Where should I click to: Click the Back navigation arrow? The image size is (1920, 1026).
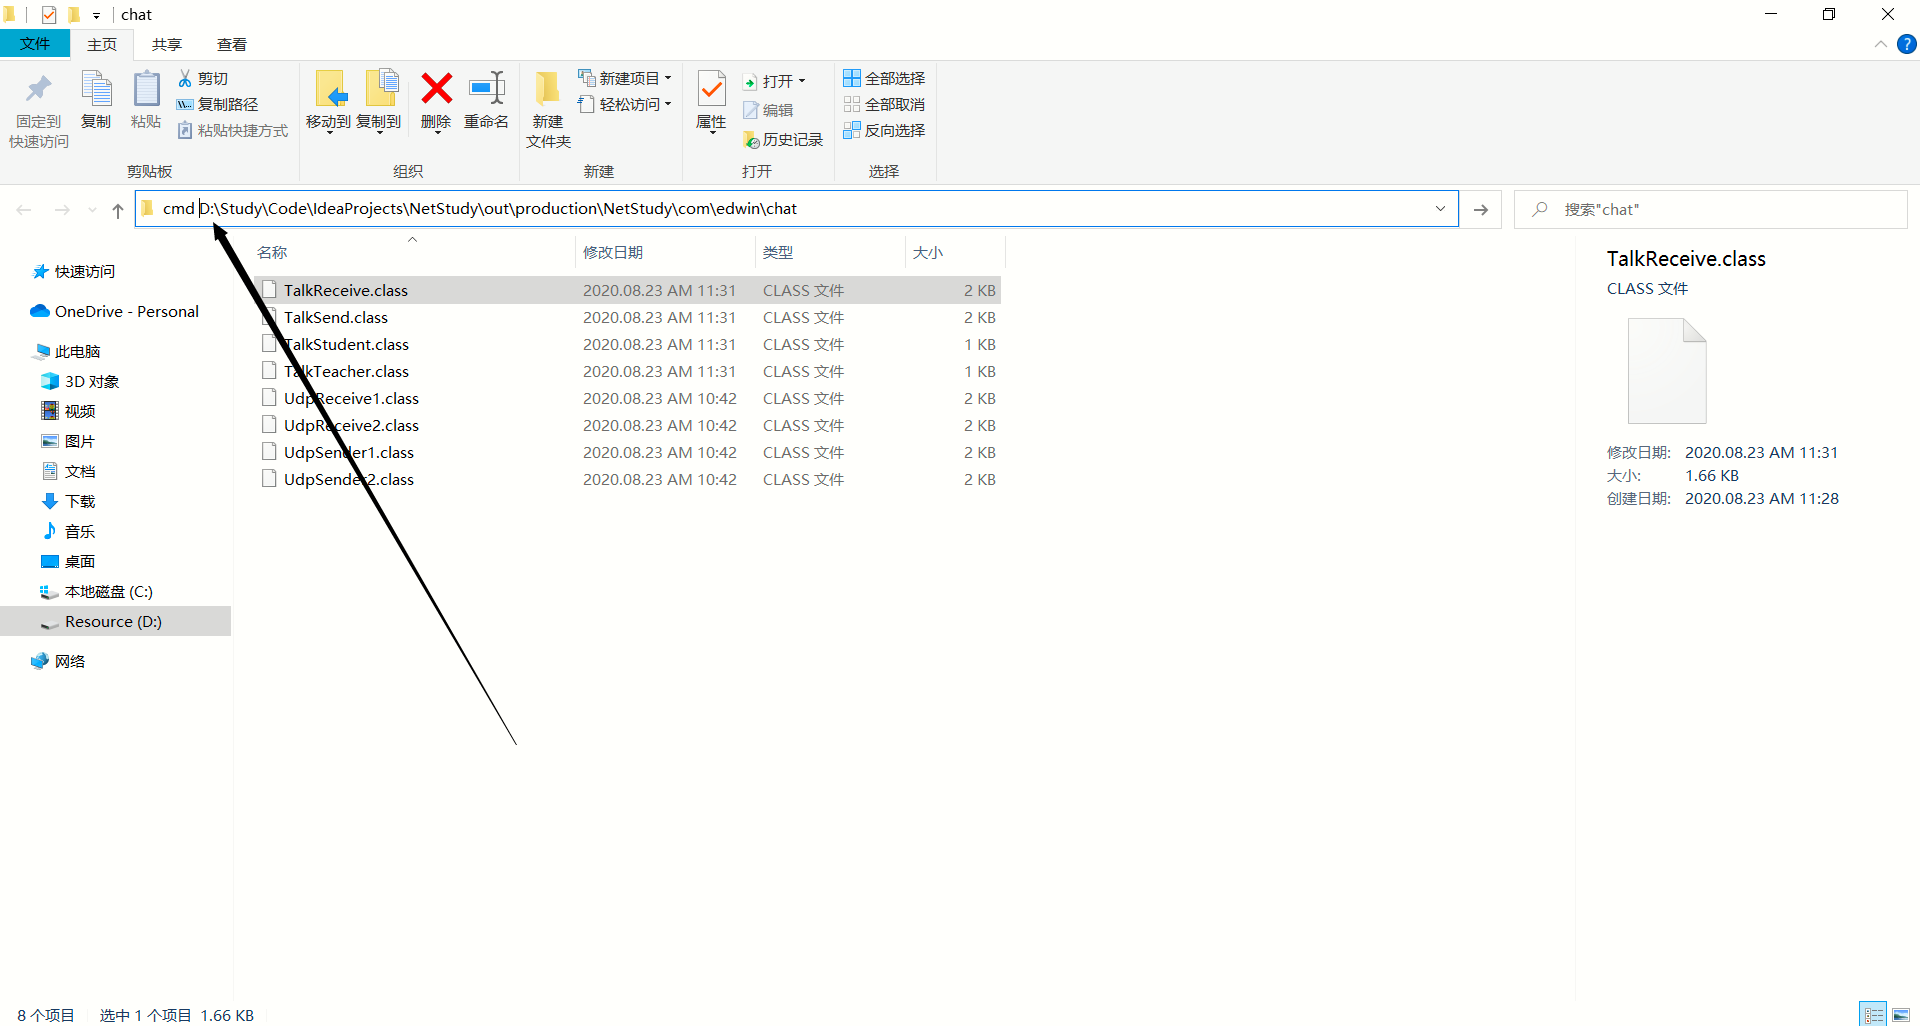tap(24, 210)
